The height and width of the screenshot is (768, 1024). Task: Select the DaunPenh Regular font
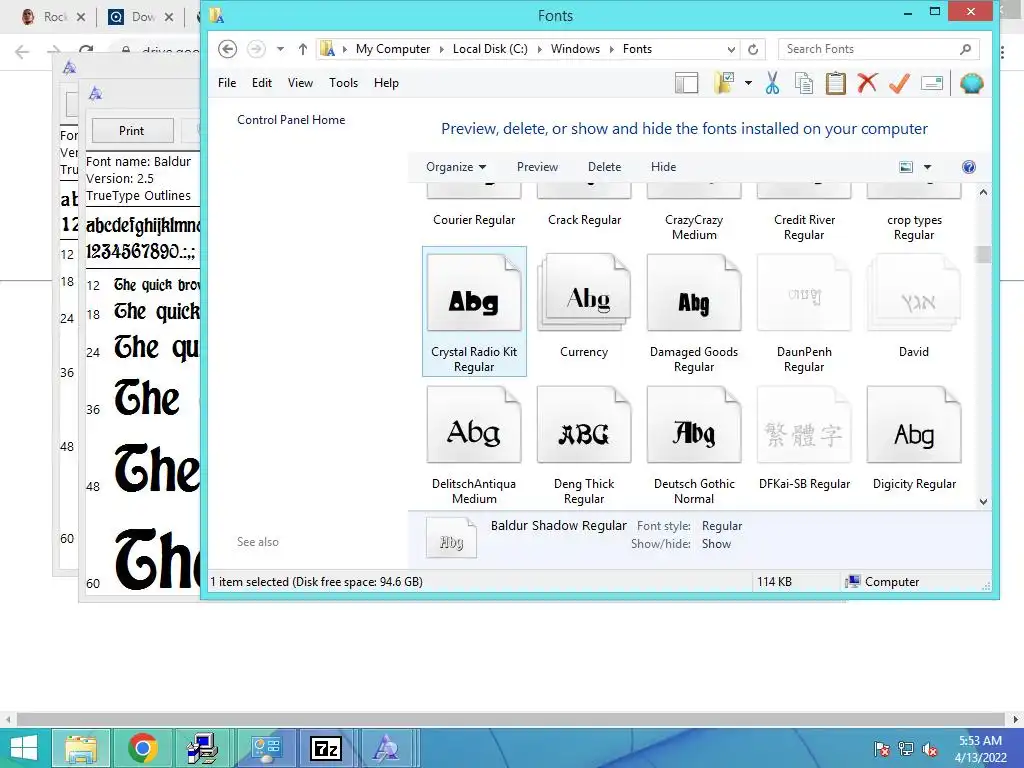(x=804, y=312)
